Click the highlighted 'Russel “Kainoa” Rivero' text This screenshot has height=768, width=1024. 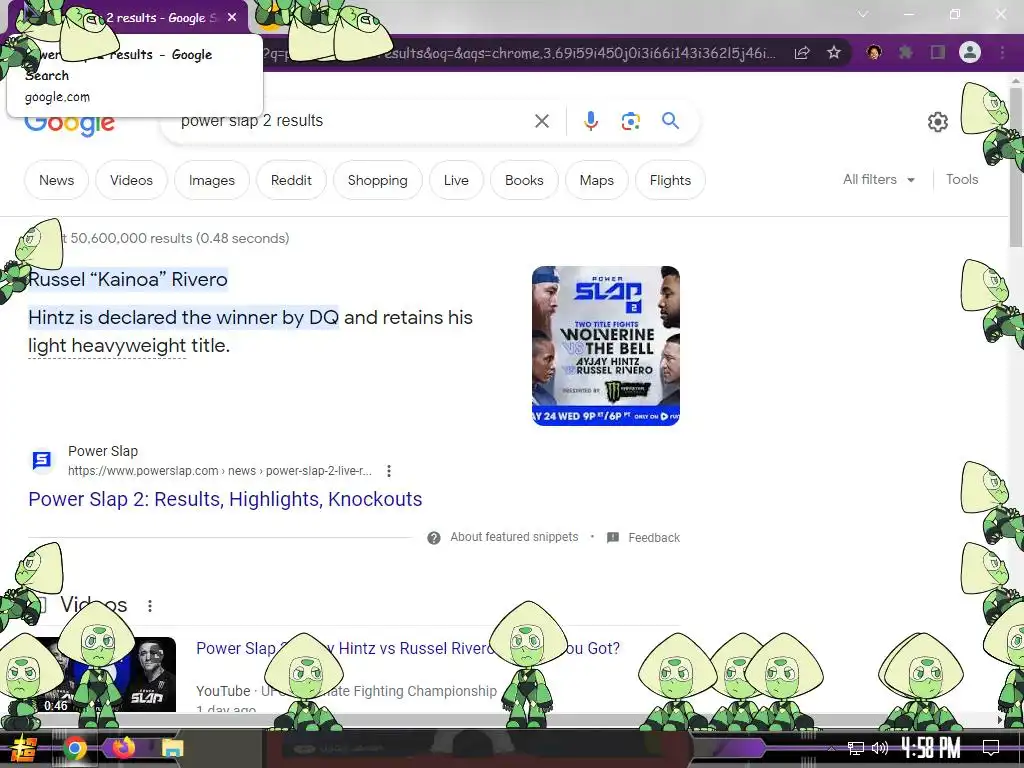point(128,280)
